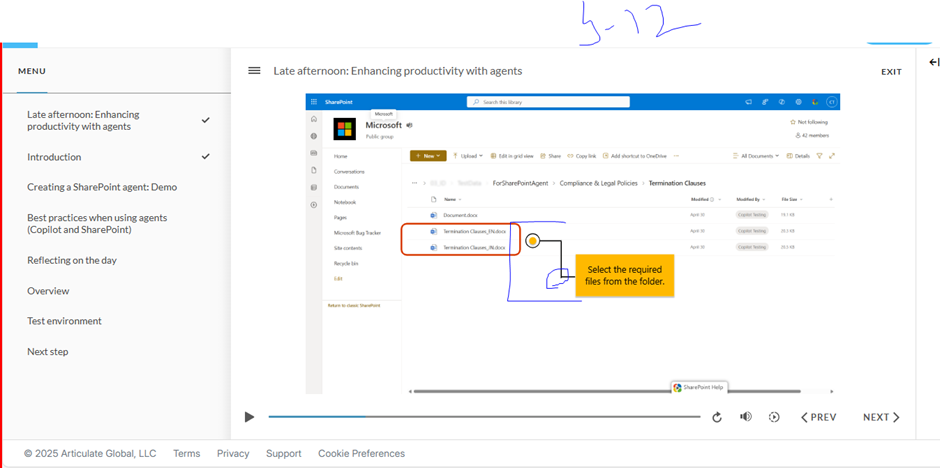This screenshot has height=468, width=940.
Task: Open the Compliance & Legal Policies breadcrumb
Action: coord(599,183)
